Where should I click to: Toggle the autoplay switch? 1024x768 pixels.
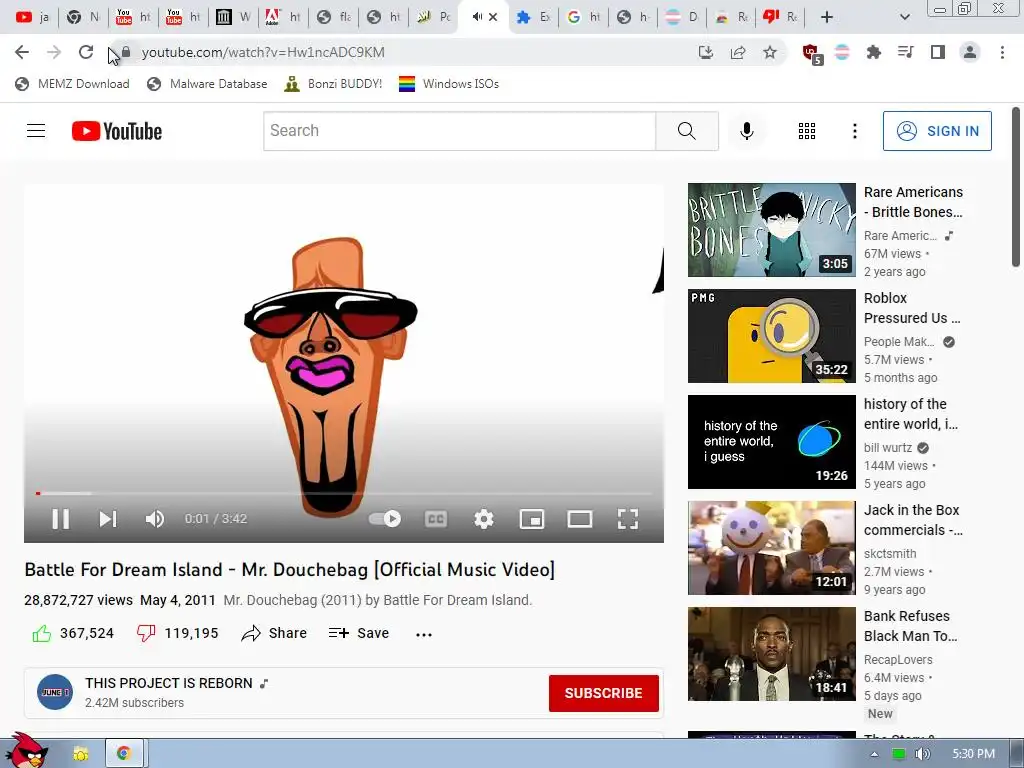(x=385, y=519)
